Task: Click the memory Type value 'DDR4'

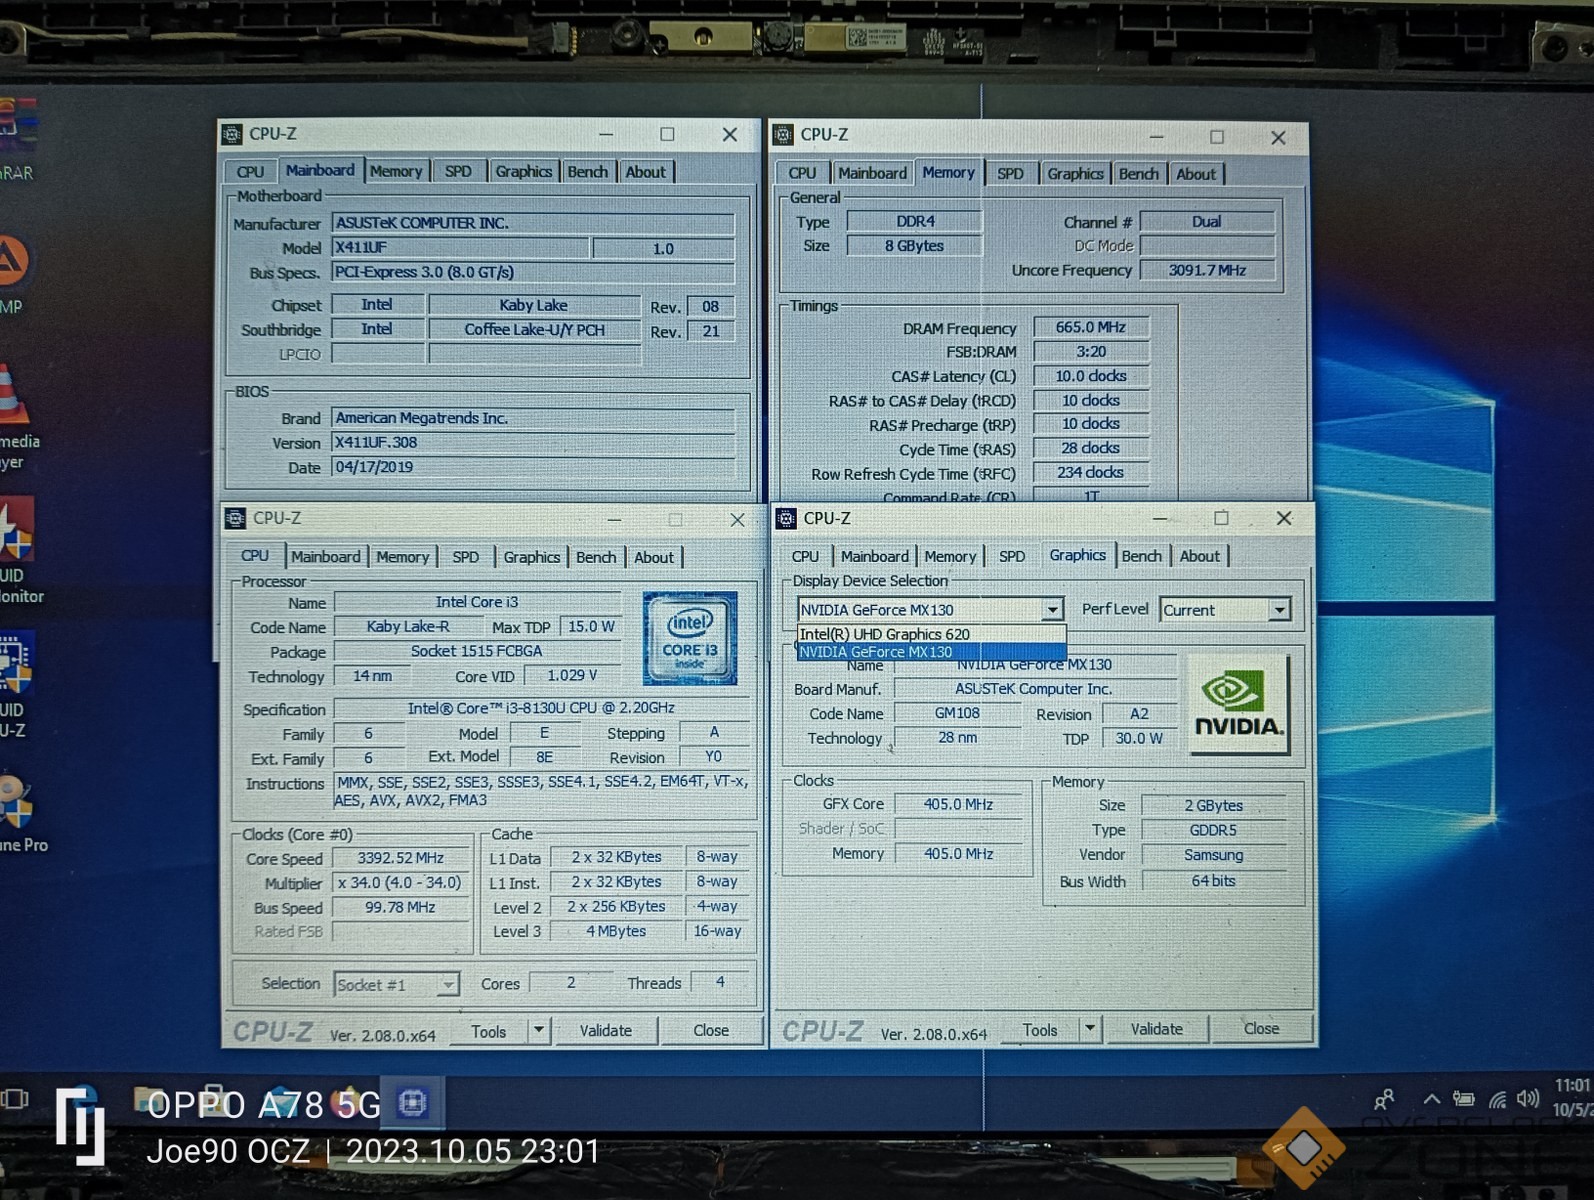Action: 914,221
